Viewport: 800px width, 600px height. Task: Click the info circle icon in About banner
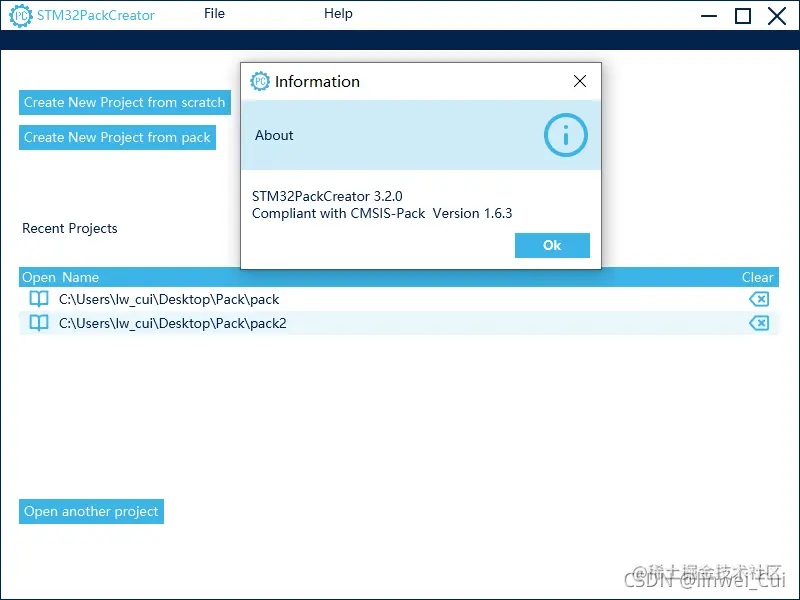coord(565,135)
